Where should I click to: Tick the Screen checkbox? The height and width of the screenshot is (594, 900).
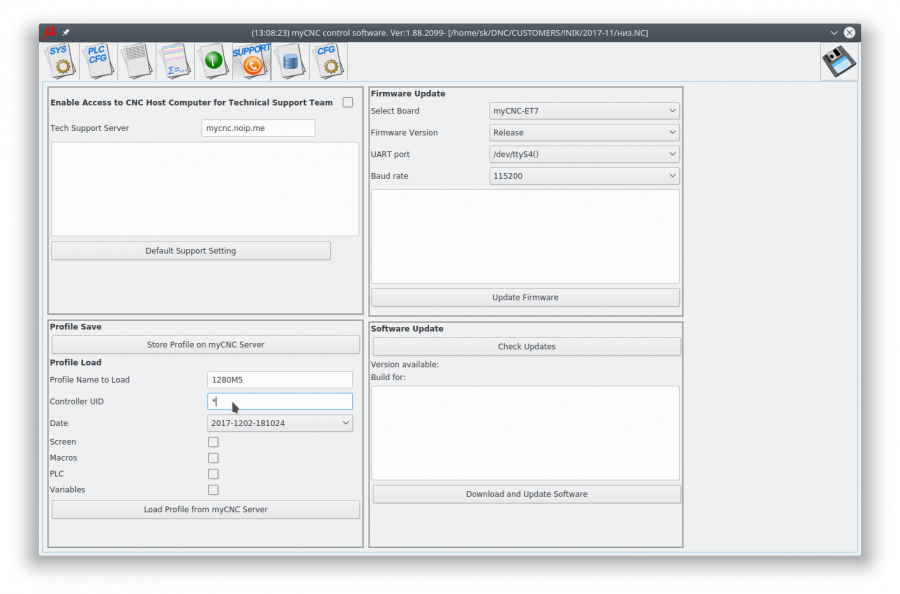(x=213, y=442)
